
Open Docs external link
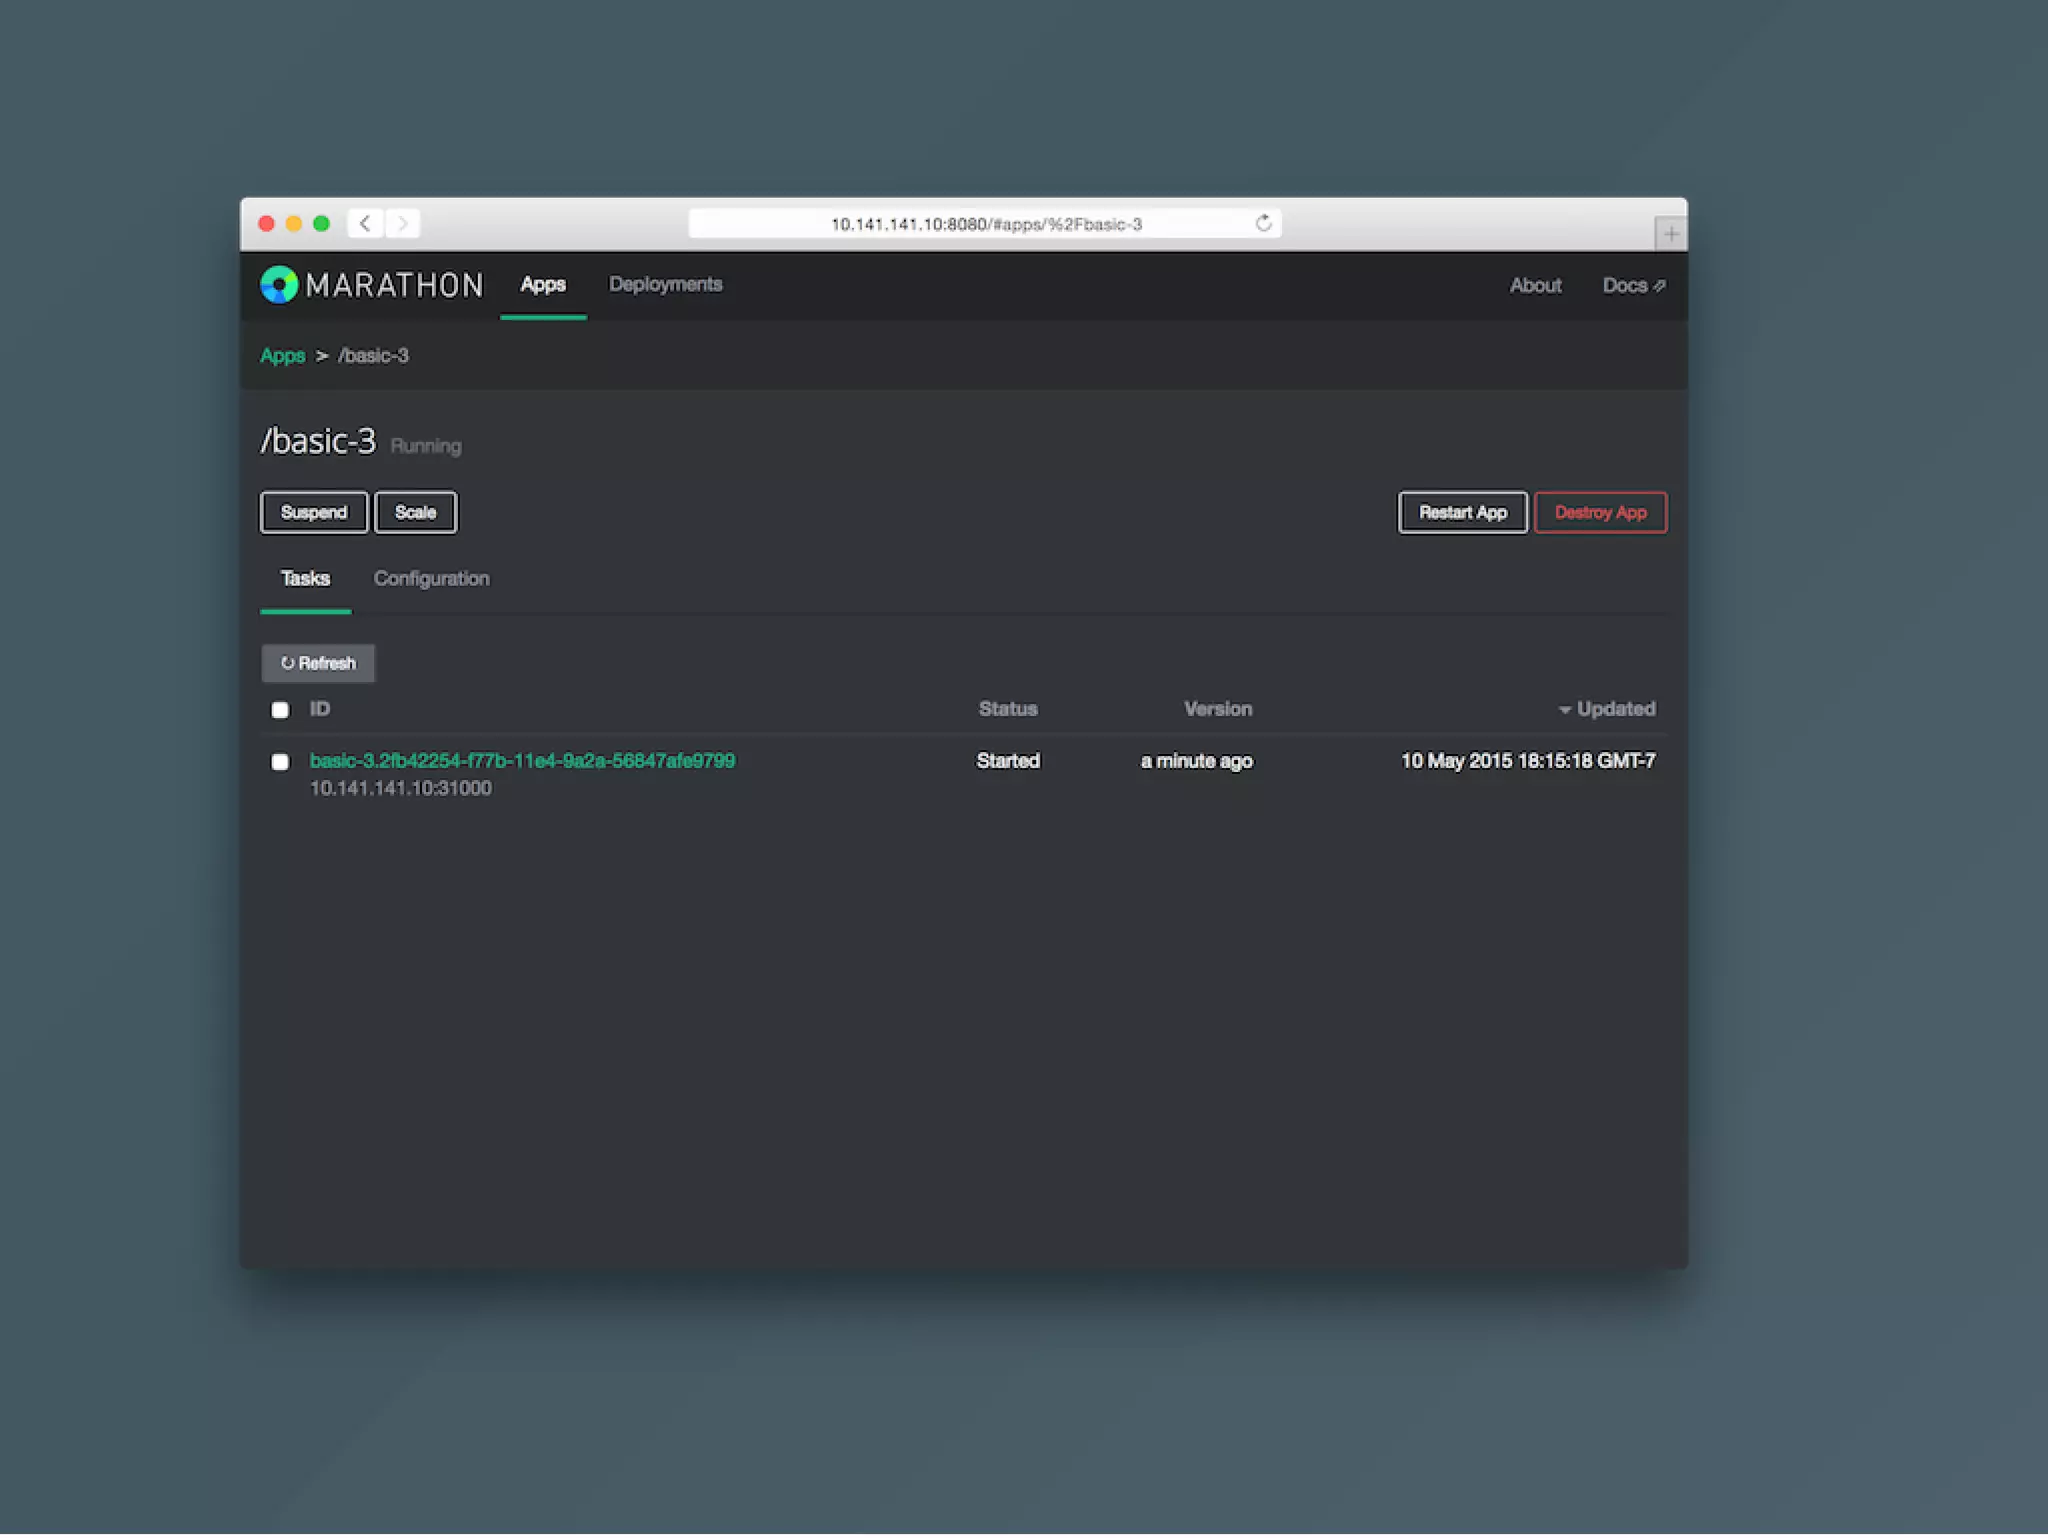point(1633,286)
